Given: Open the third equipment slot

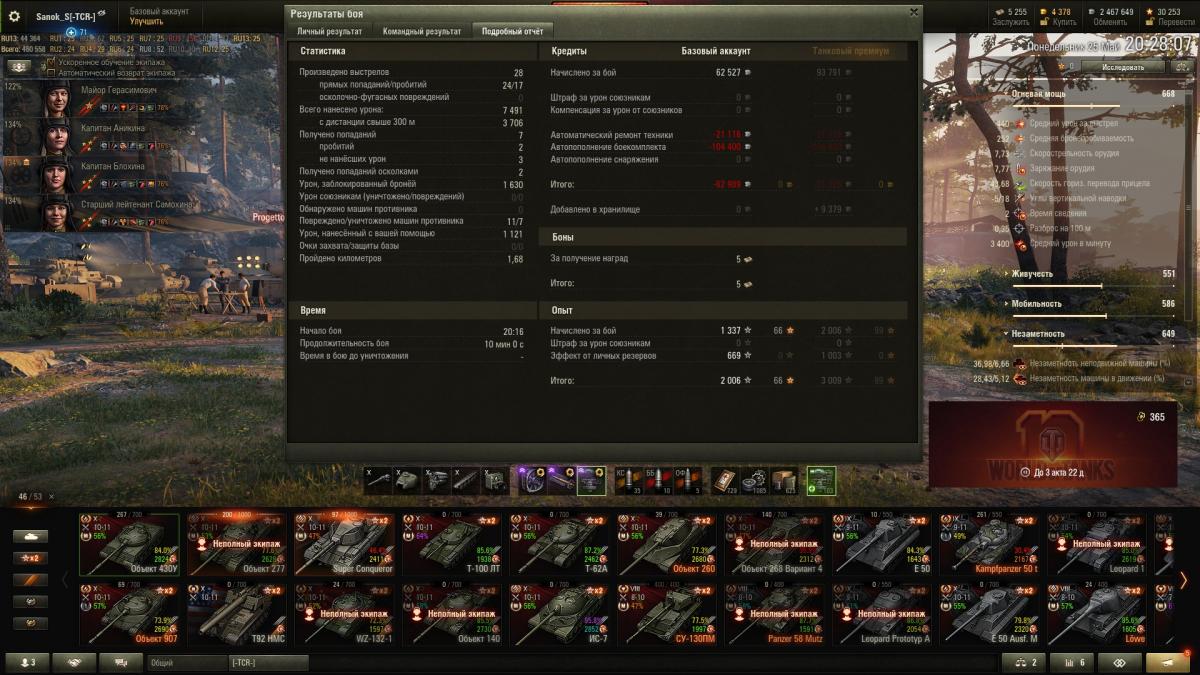Looking at the screenshot, I should [x=591, y=480].
